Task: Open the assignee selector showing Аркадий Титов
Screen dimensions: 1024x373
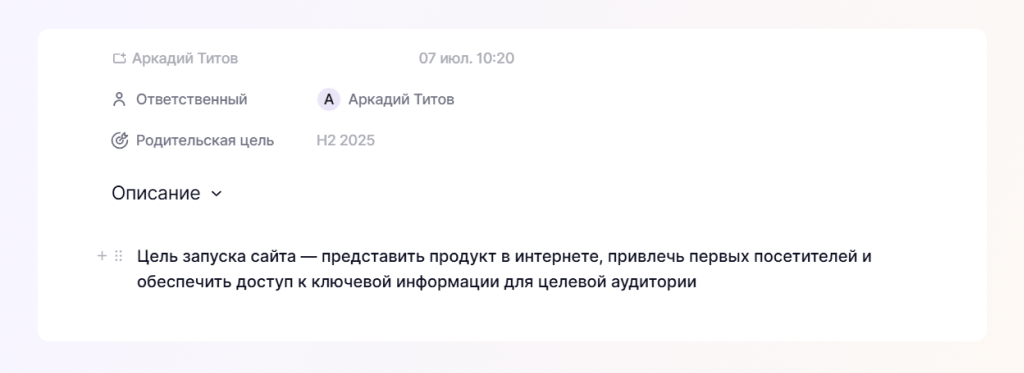Action: tap(386, 100)
